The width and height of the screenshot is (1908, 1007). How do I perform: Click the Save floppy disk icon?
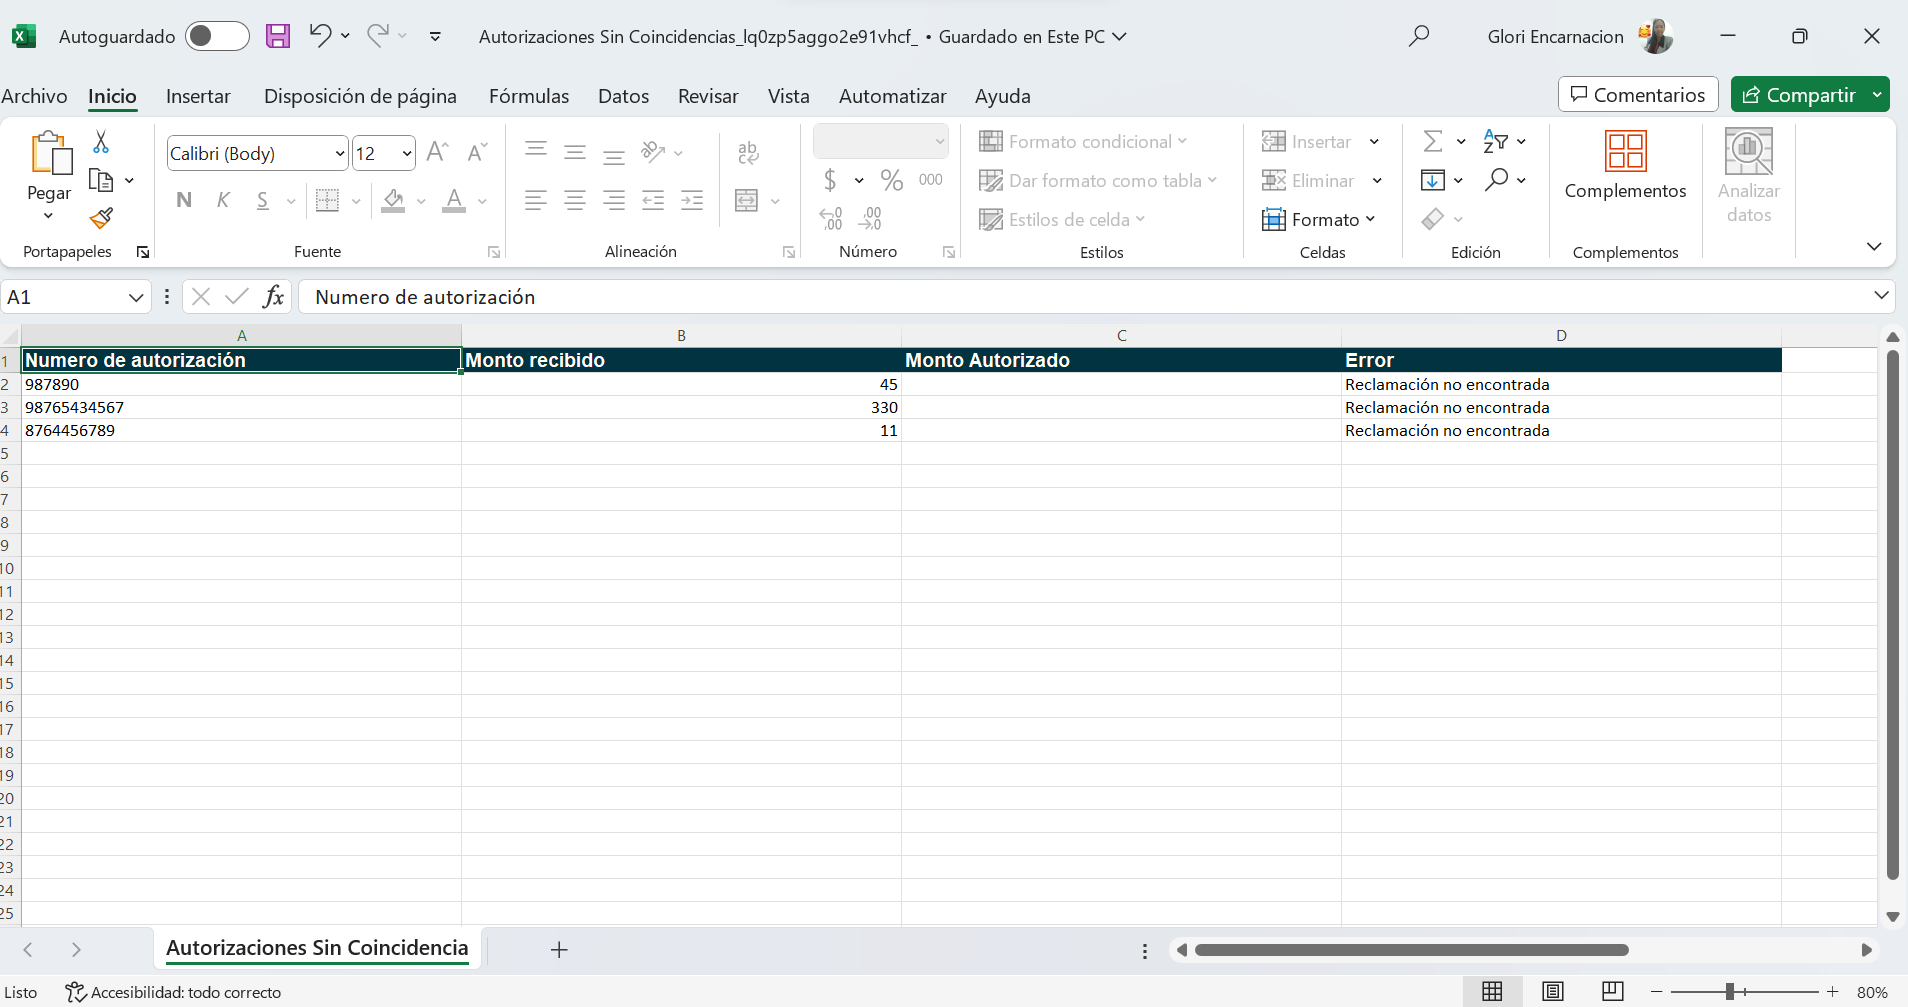click(278, 37)
